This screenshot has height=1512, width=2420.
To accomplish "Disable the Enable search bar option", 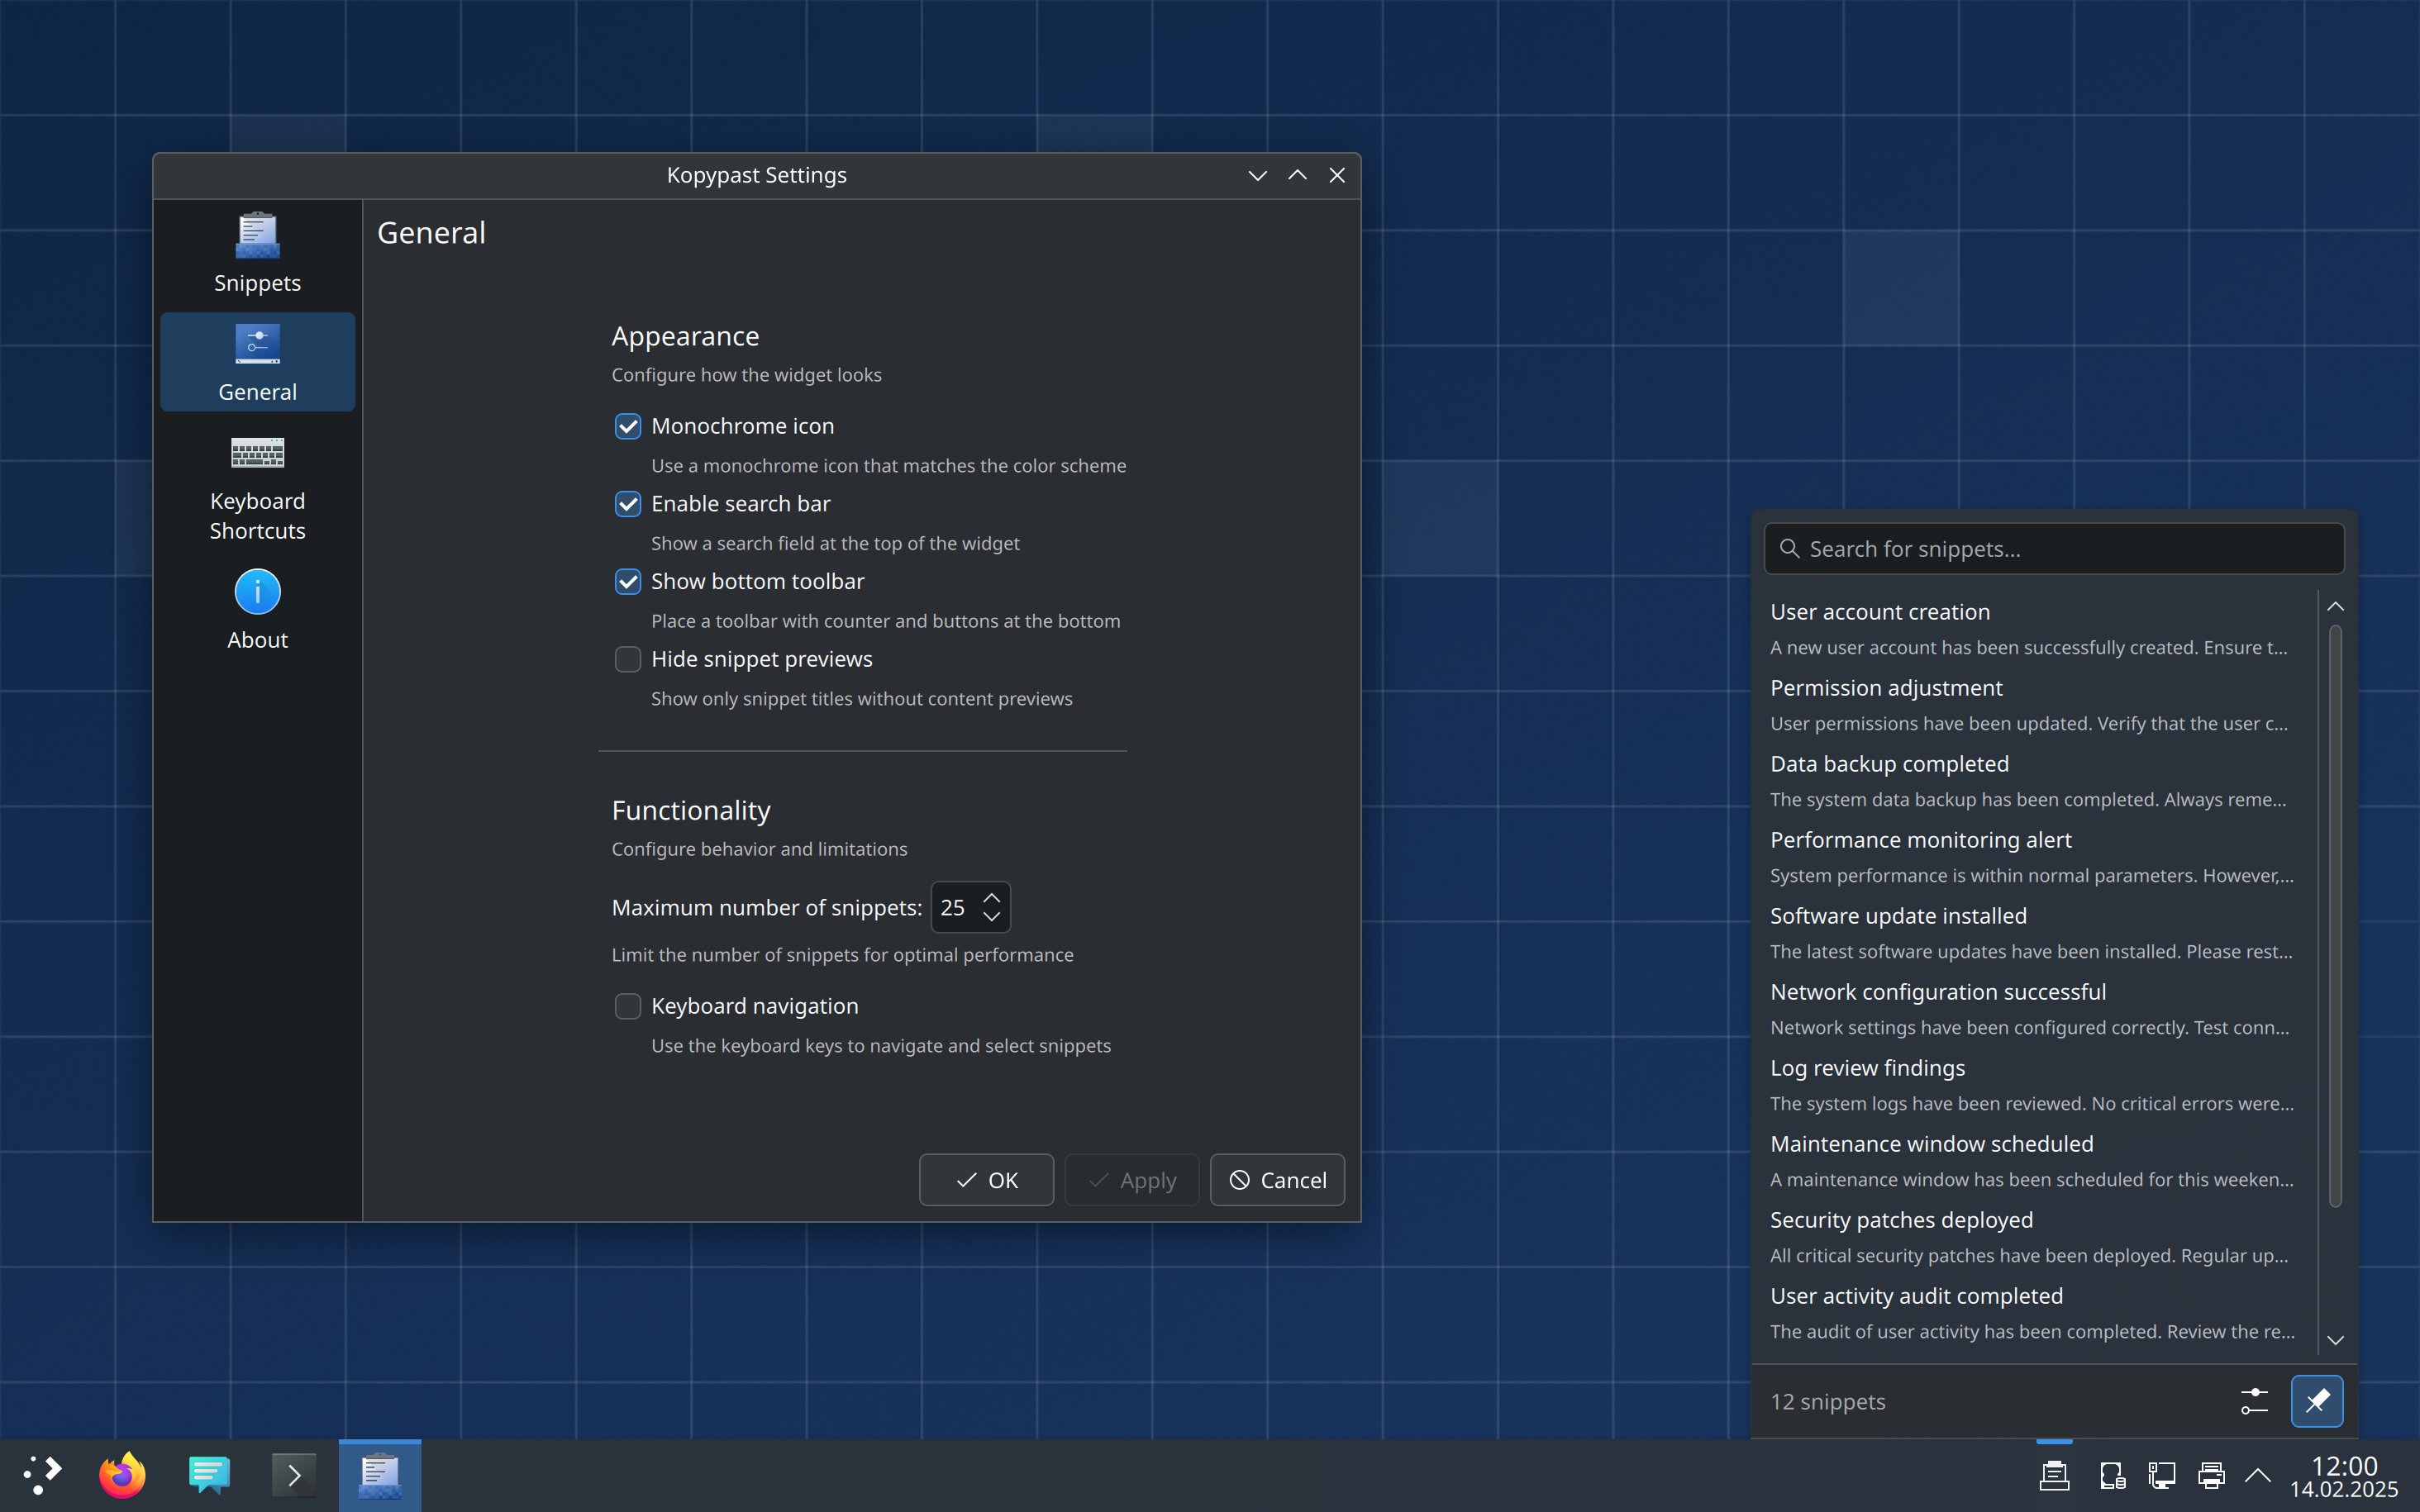I will 628,504.
